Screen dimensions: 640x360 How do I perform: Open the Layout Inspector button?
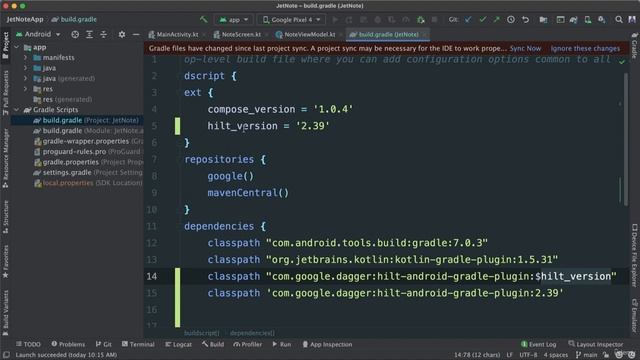tap(596, 344)
